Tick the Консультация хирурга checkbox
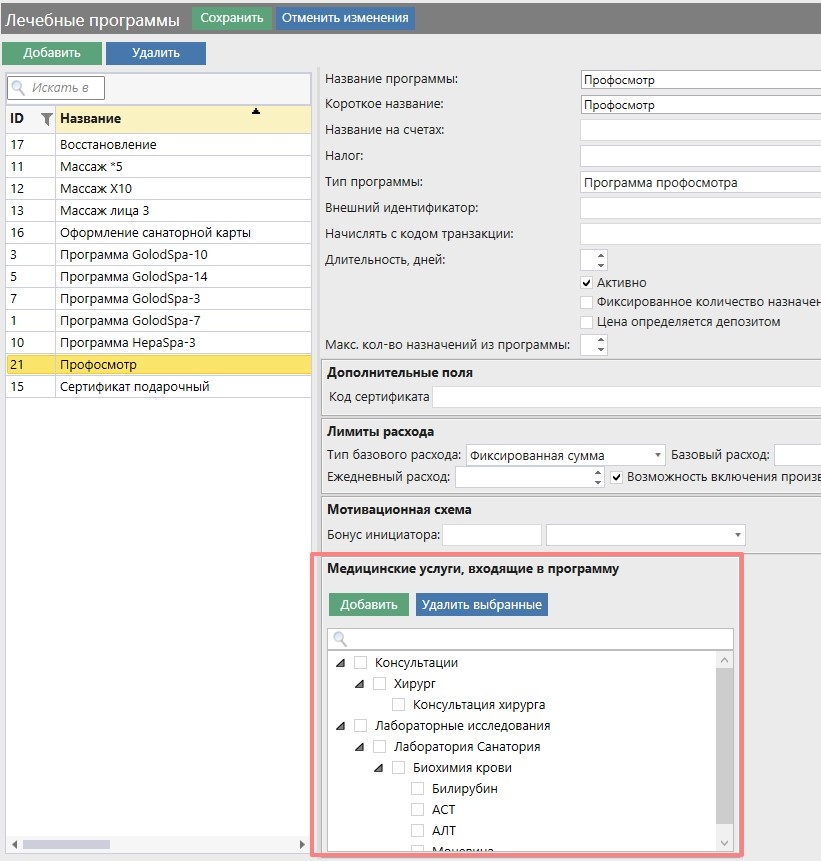The image size is (821, 861). coord(399,705)
